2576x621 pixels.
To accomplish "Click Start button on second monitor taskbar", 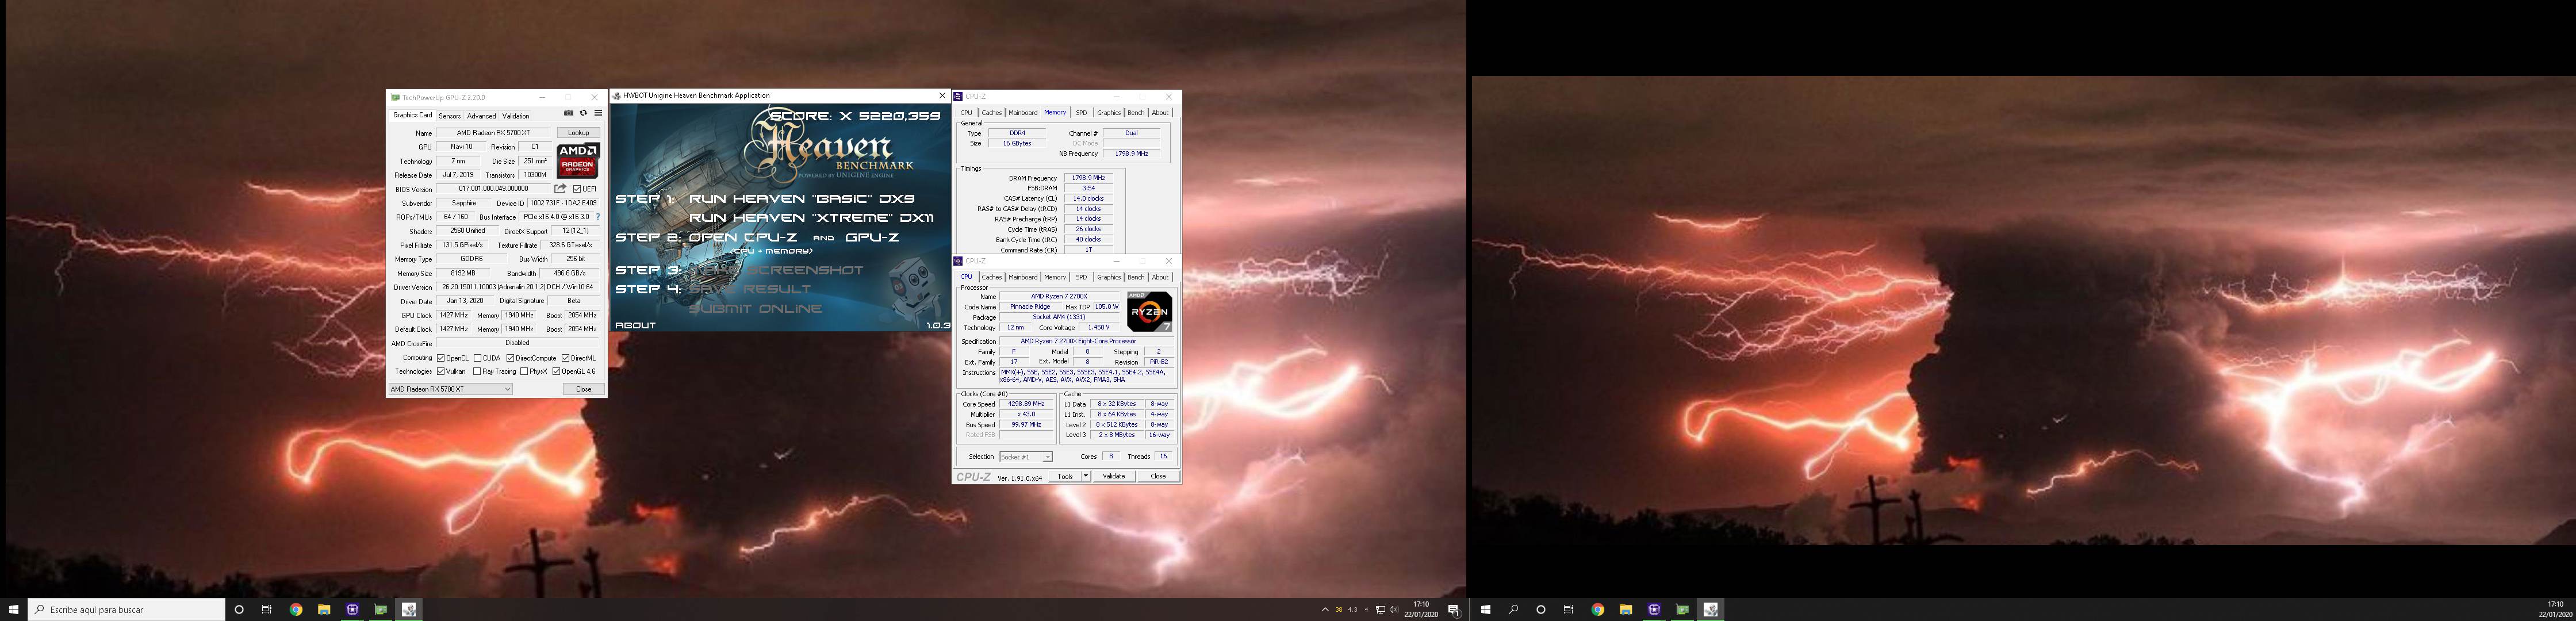I will coord(1486,609).
